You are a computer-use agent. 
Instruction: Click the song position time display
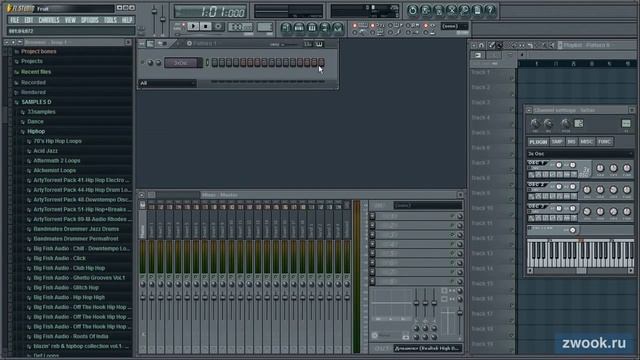[x=210, y=12]
